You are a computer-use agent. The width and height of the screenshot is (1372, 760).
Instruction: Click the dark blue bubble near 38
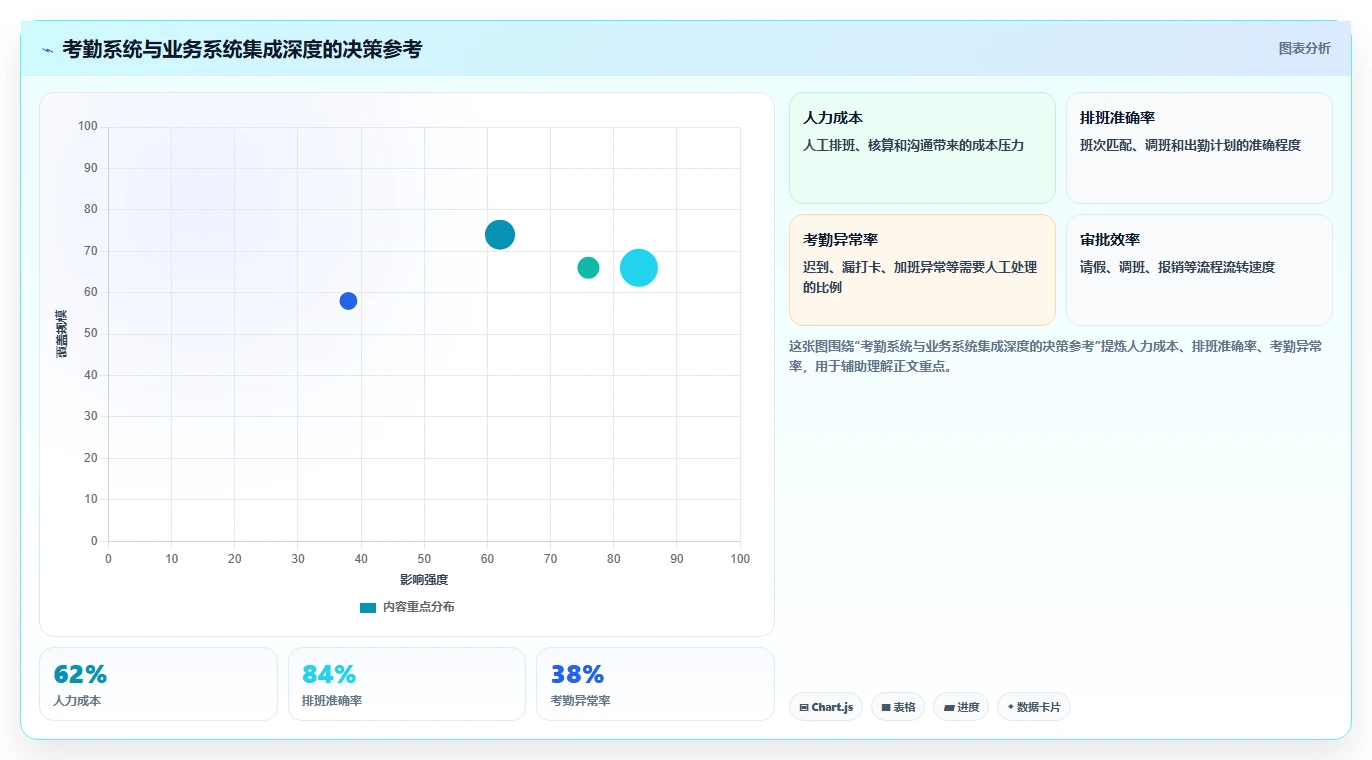click(x=348, y=301)
